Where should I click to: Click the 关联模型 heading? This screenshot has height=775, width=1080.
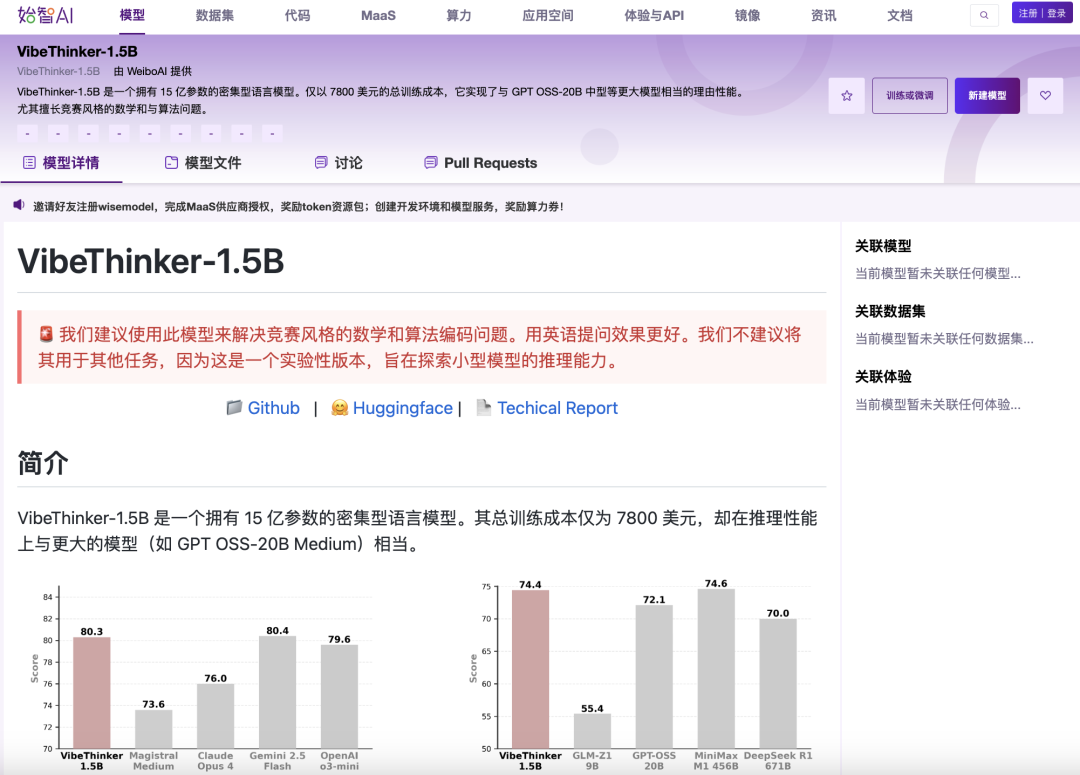(883, 246)
